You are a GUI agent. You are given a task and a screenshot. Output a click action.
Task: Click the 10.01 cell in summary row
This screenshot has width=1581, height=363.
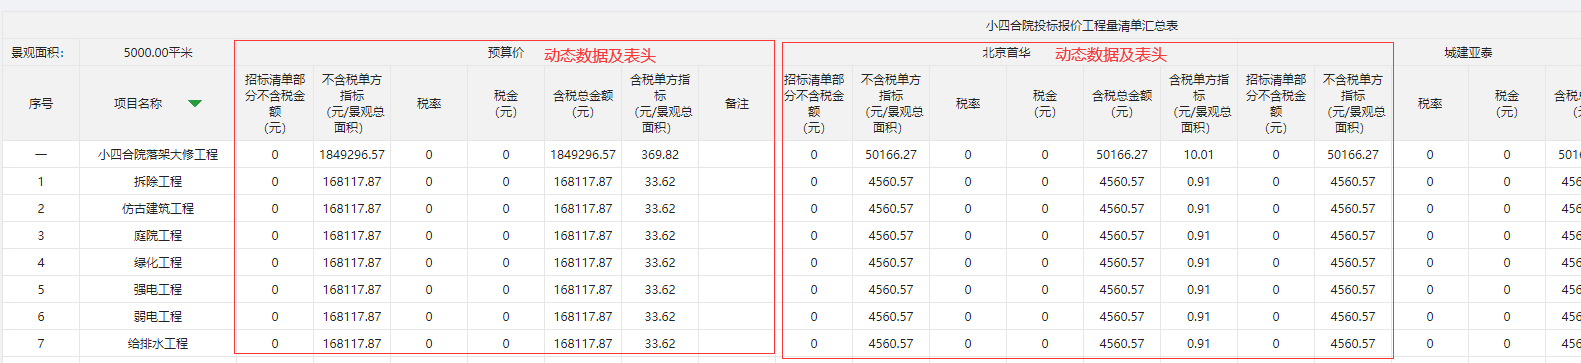(1199, 155)
